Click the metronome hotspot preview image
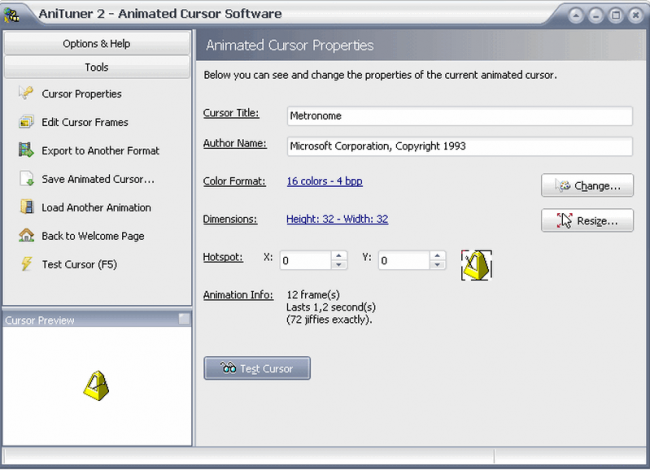650x470 pixels. point(476,265)
